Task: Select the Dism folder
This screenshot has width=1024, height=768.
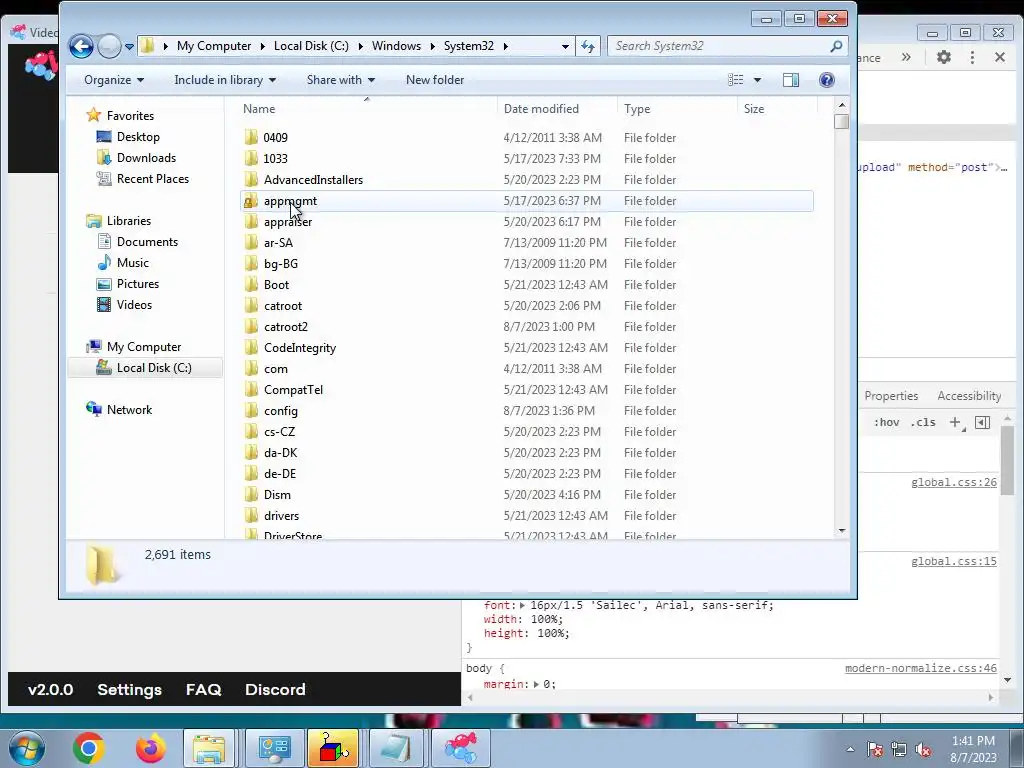Action: coord(277,494)
